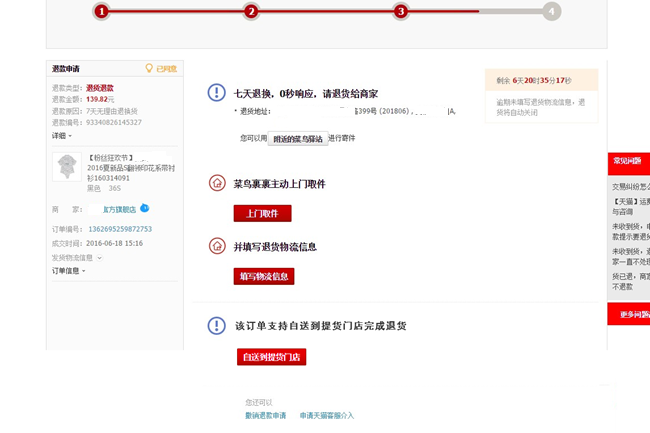This screenshot has width=650, height=433.
Task: Click the 填写物流信息 button
Action: 264,276
